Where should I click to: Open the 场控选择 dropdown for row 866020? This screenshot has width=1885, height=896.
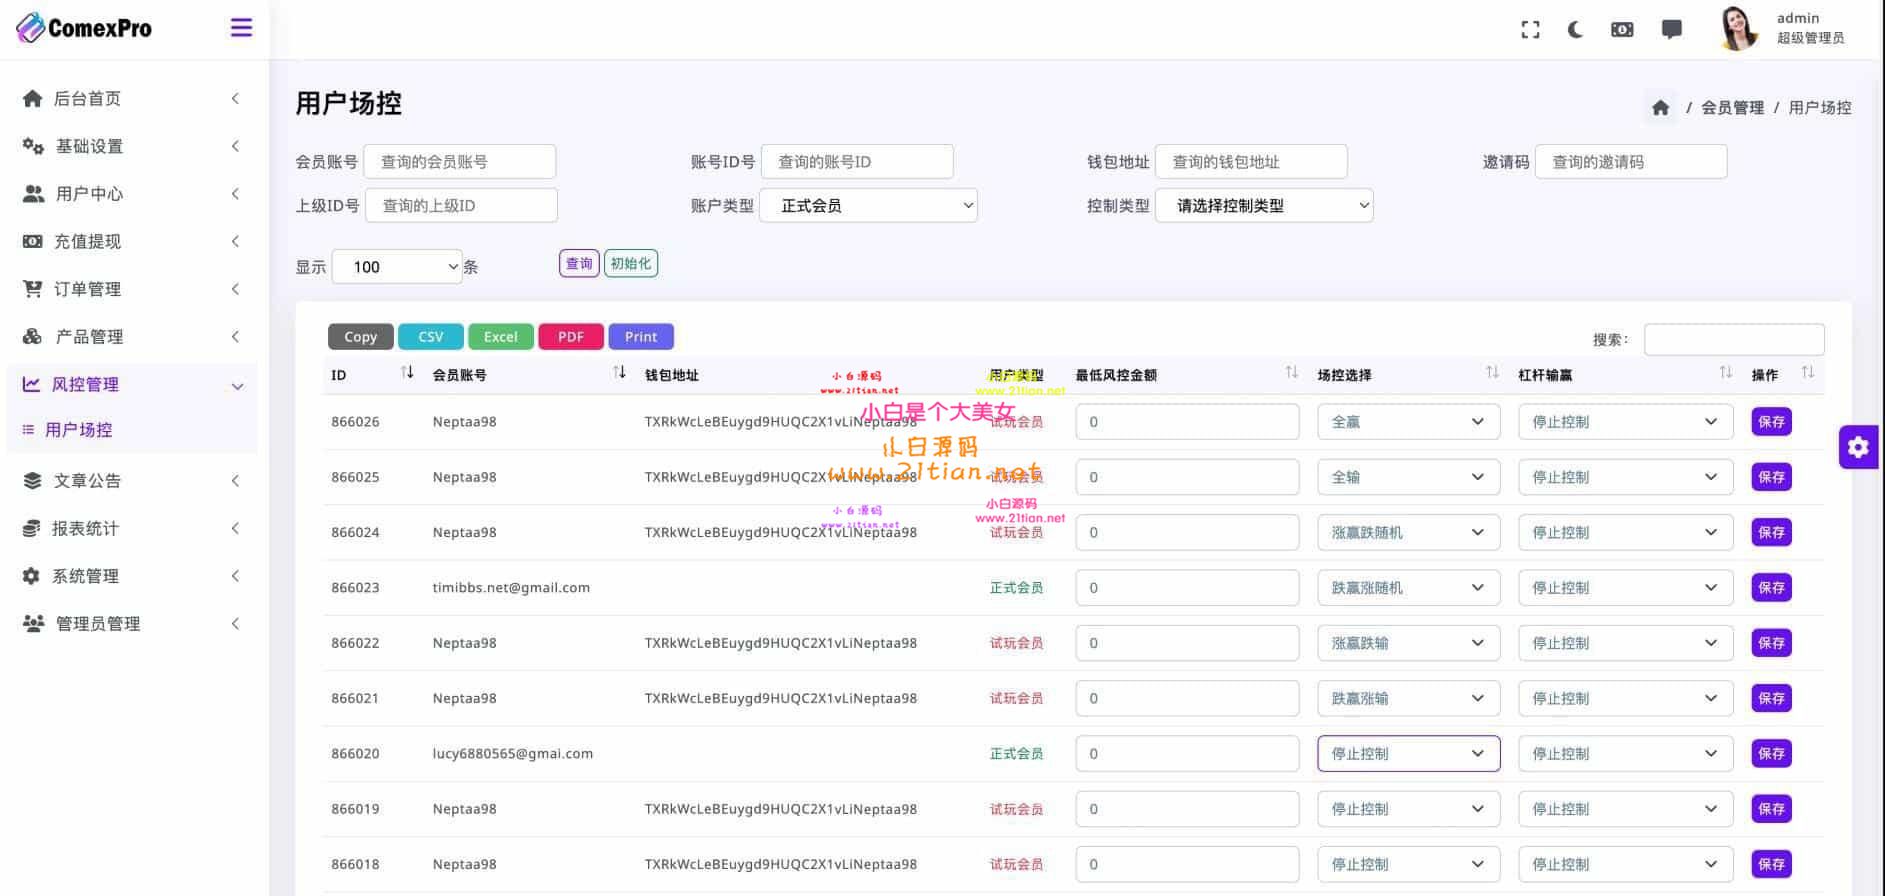click(1408, 753)
